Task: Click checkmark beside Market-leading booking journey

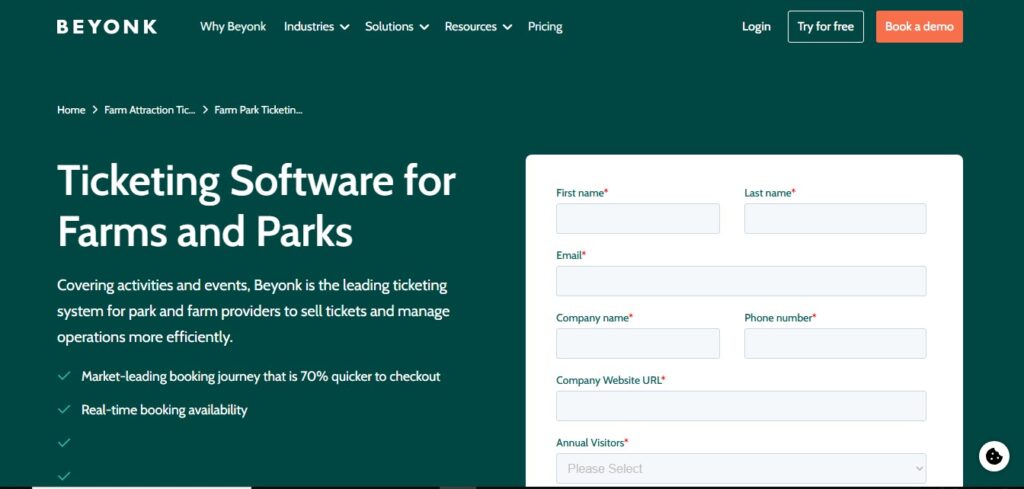Action: (x=64, y=377)
